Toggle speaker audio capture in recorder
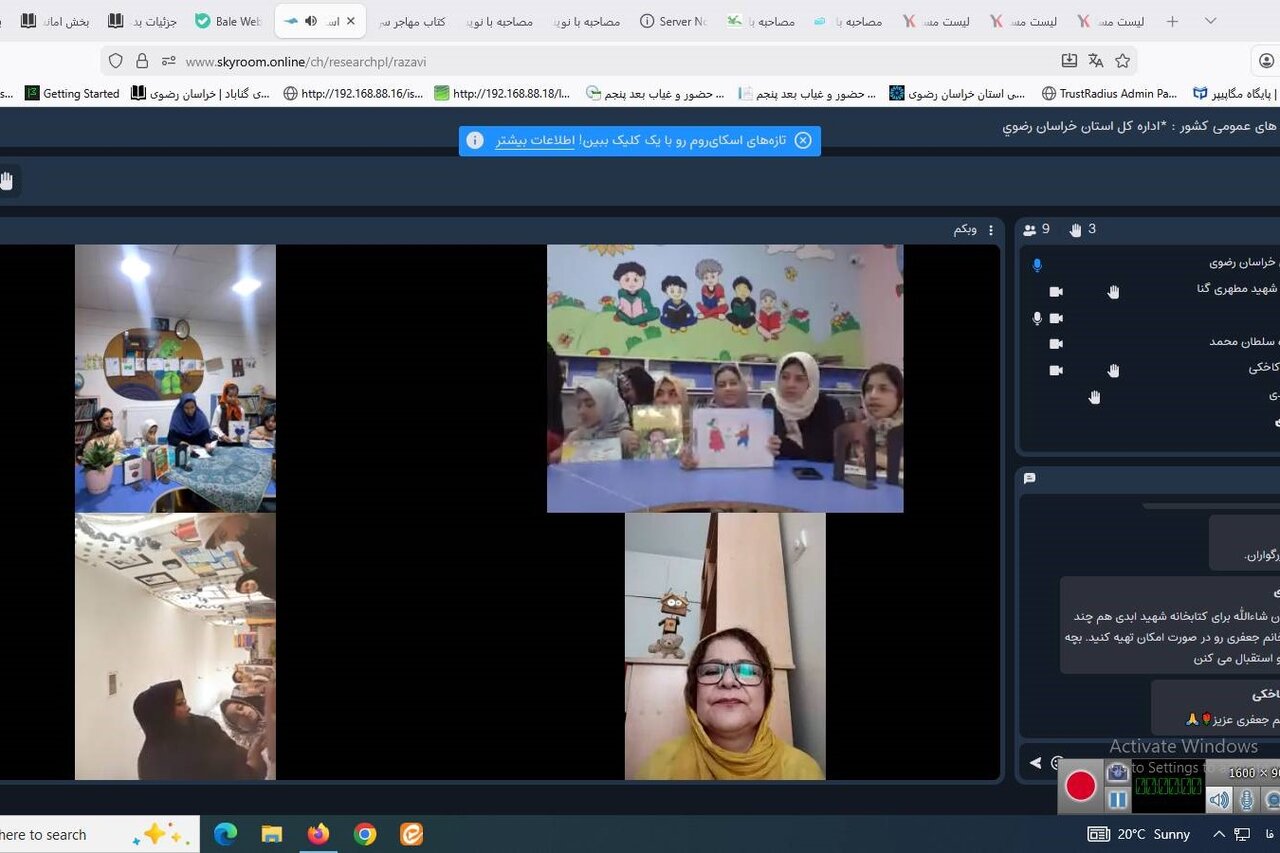The image size is (1280, 853). tap(1219, 799)
